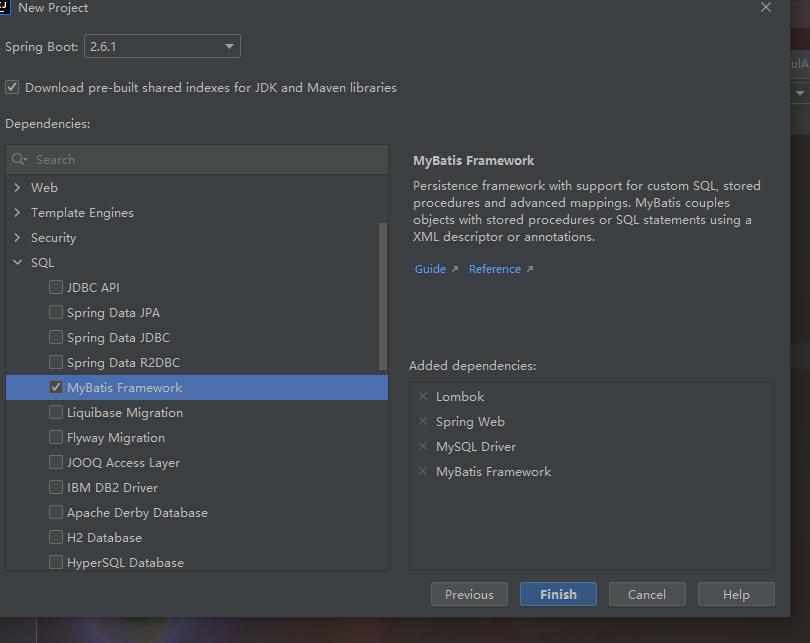Image resolution: width=810 pixels, height=643 pixels.
Task: Click Finish to create project
Action: 558,594
